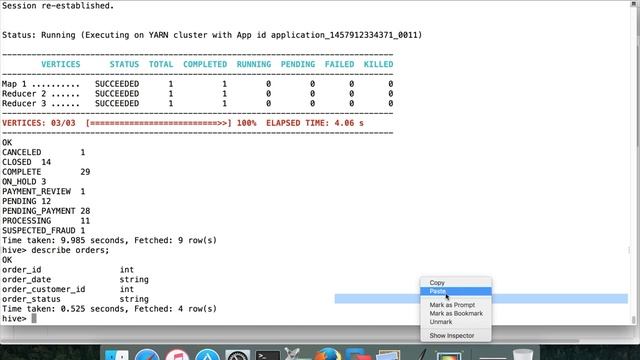Select Paste in the context menu

[x=456, y=291]
